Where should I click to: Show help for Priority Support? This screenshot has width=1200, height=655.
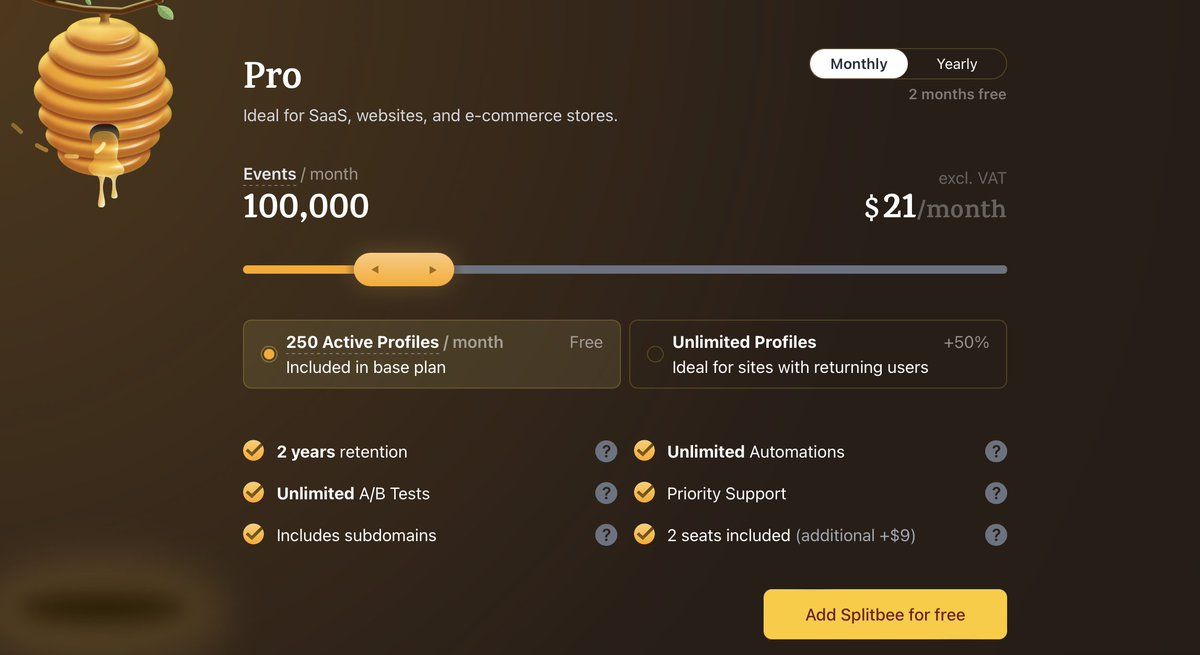(995, 493)
